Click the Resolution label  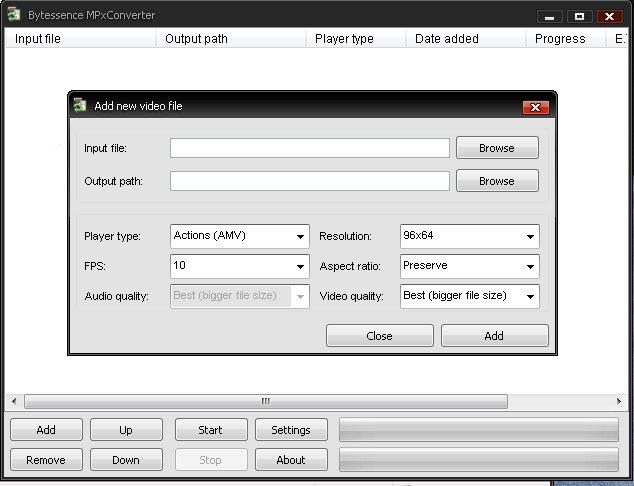345,236
